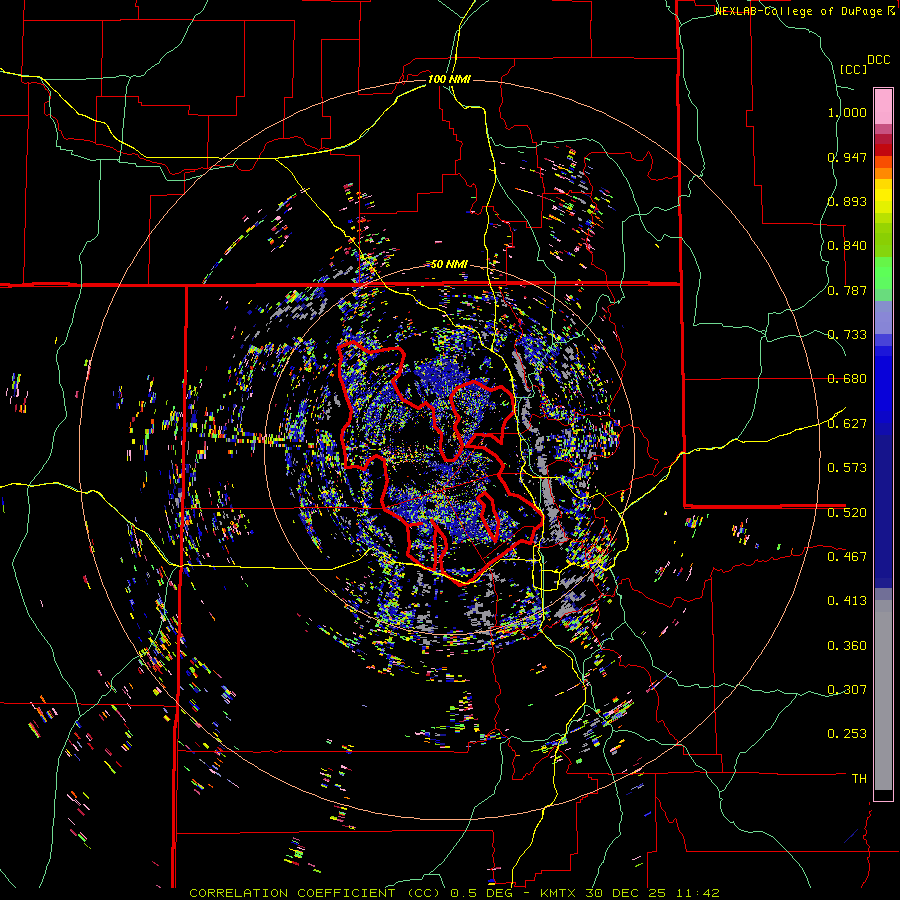
Task: Pick the yellow segment of the color bar
Action: [x=883, y=197]
